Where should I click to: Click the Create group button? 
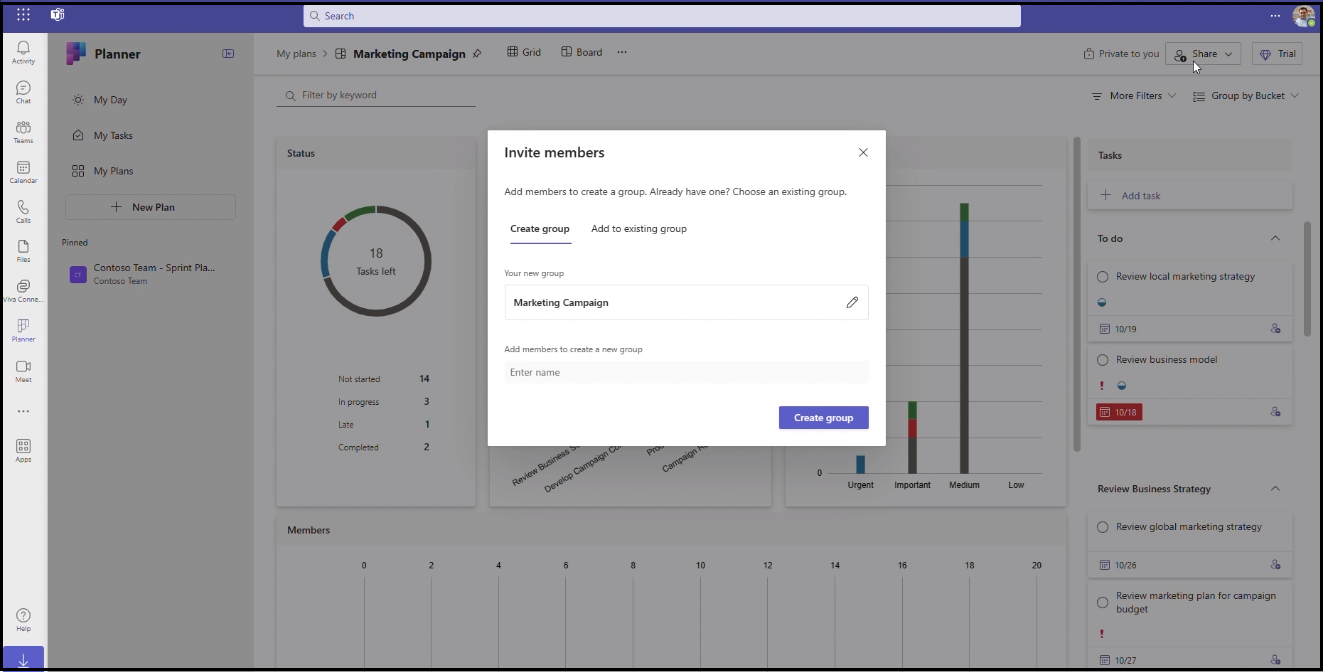tap(823, 418)
